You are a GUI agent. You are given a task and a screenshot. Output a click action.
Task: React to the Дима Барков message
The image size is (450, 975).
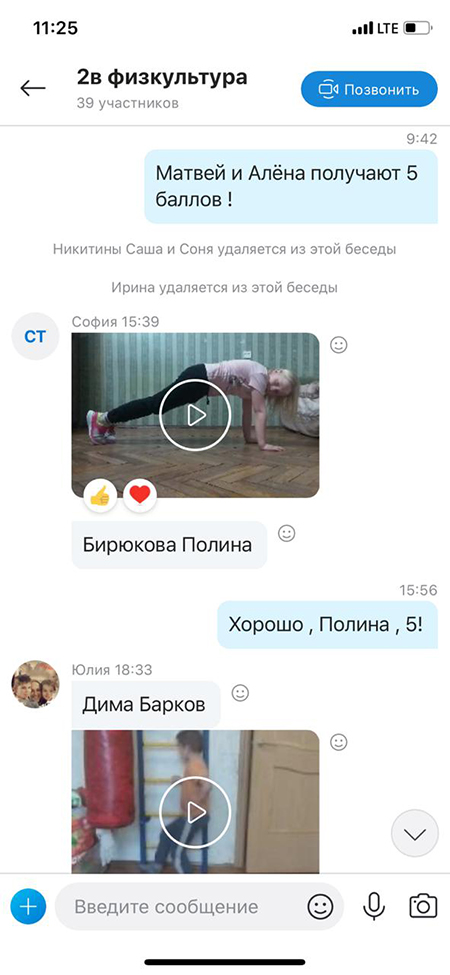tap(240, 693)
